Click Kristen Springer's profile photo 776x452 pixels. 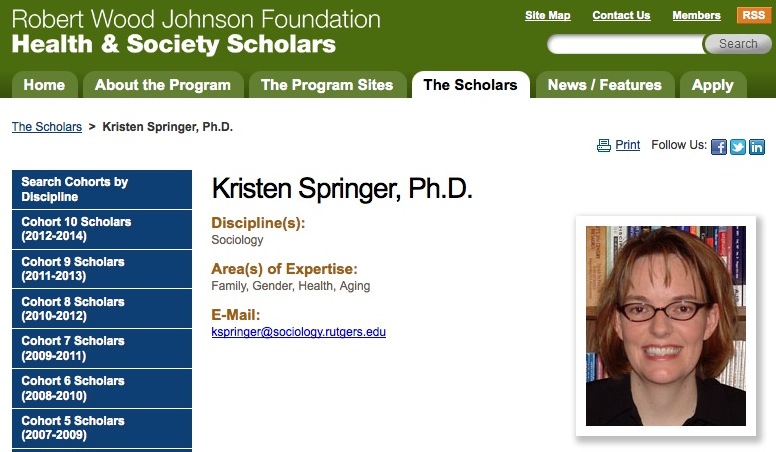tap(665, 325)
